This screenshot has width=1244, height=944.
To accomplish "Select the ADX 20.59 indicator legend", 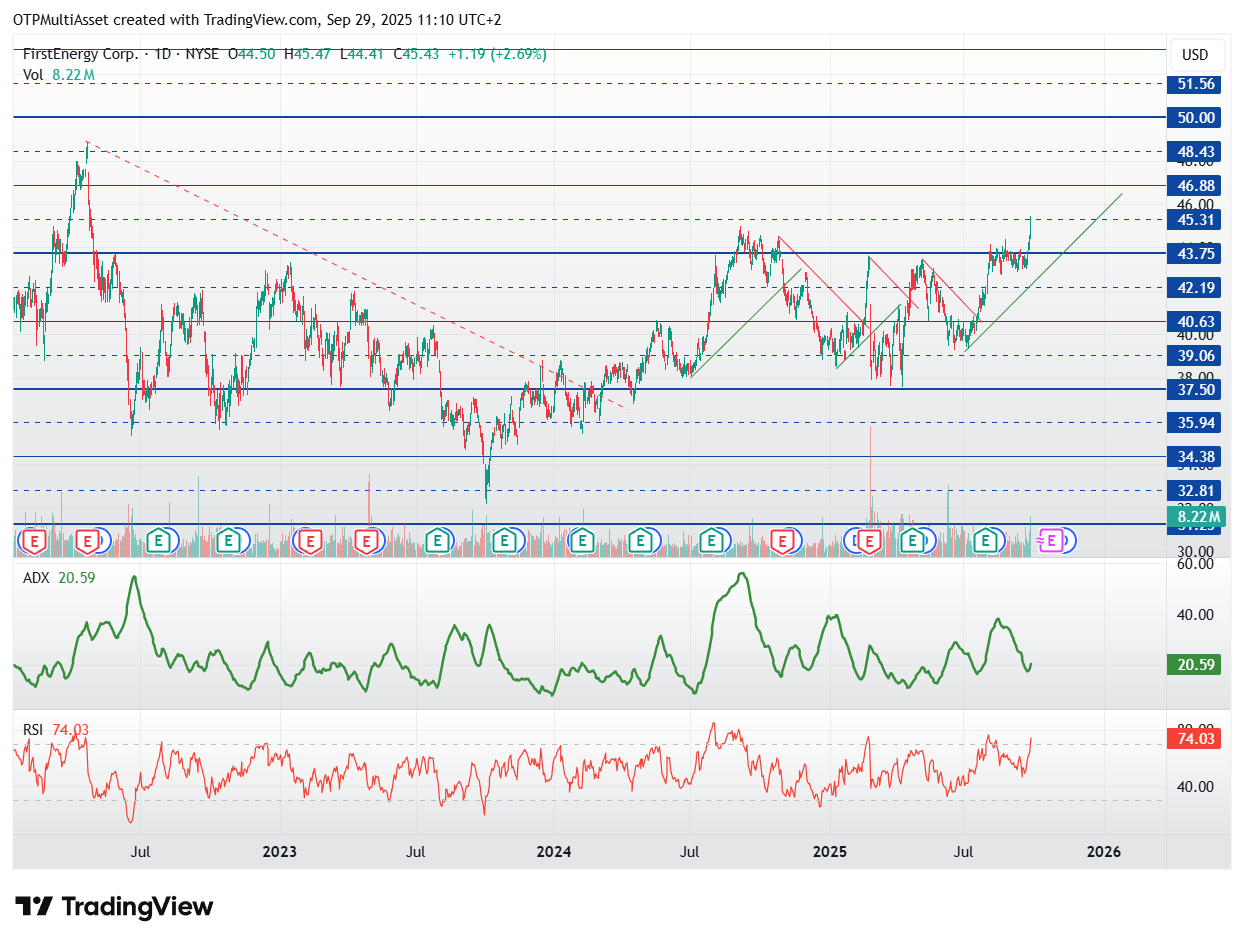I will tap(59, 577).
